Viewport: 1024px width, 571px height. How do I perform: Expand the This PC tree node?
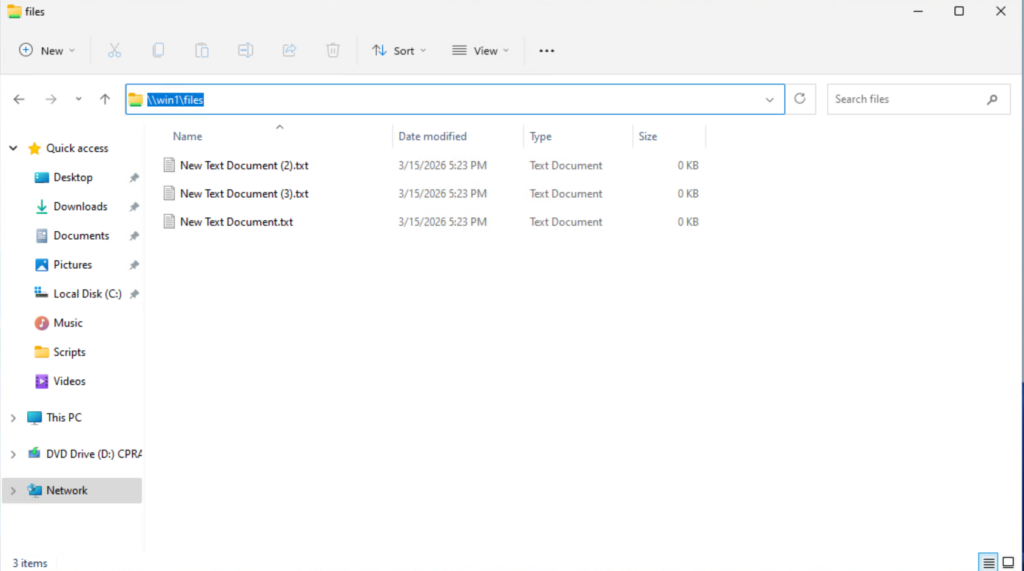point(13,418)
